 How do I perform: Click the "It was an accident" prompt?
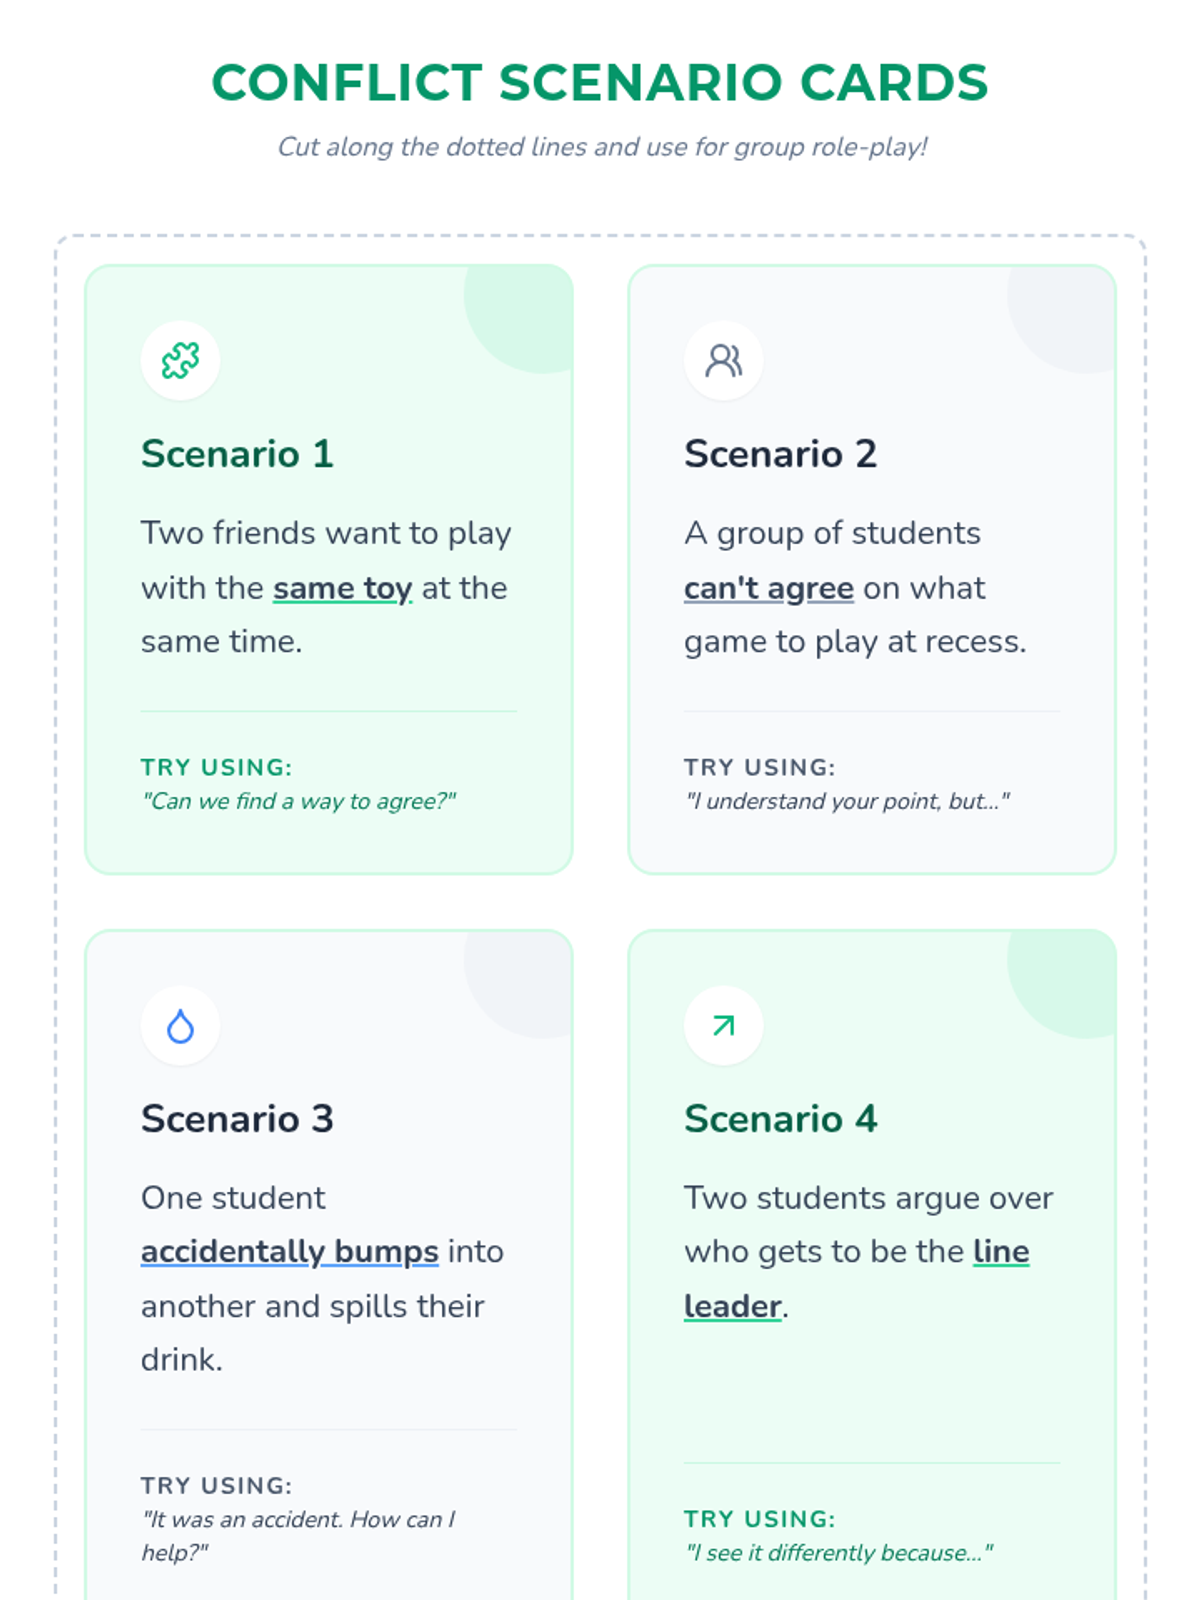click(x=298, y=1520)
